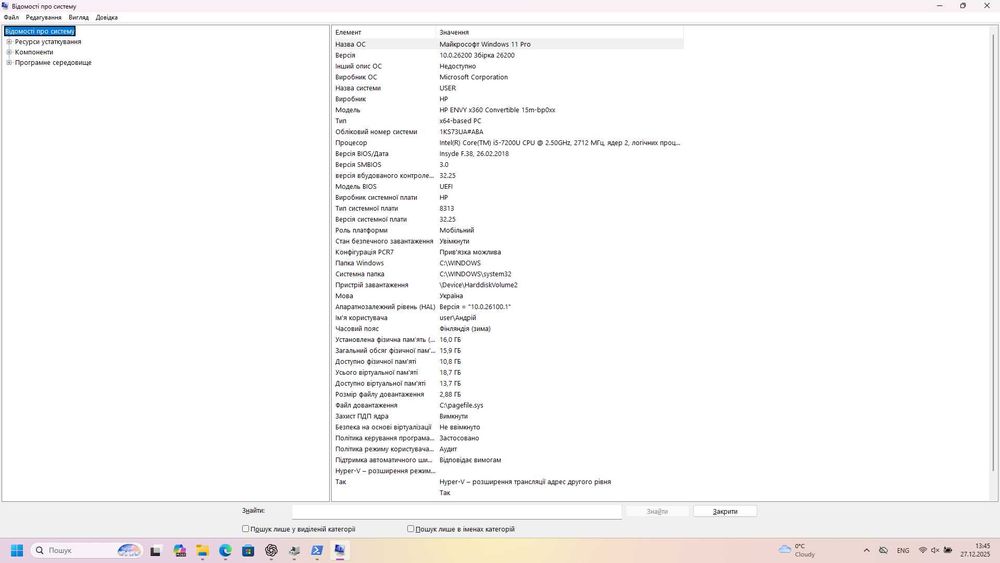Open Microsoft Store from taskbar
The width and height of the screenshot is (1000, 563).
248,550
